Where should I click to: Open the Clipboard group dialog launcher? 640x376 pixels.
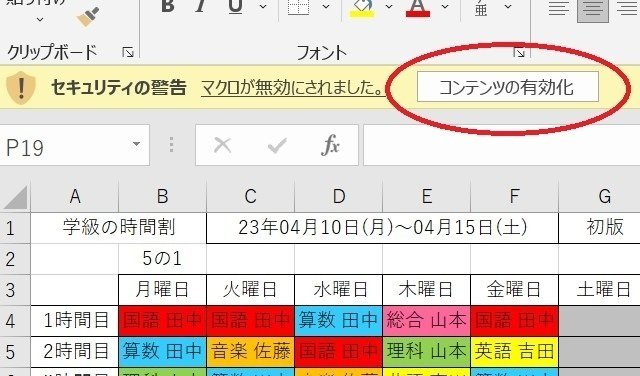(x=128, y=52)
